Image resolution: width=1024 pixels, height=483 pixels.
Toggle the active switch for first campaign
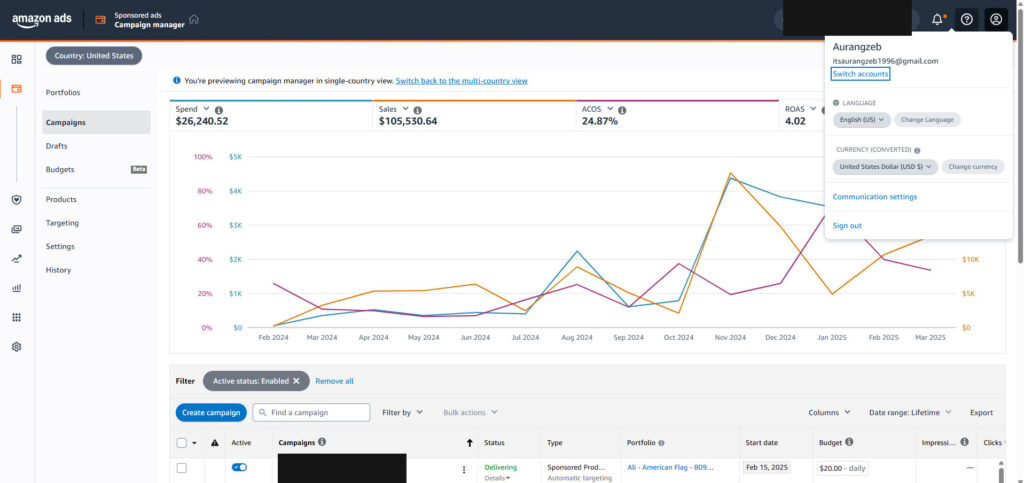coord(239,467)
